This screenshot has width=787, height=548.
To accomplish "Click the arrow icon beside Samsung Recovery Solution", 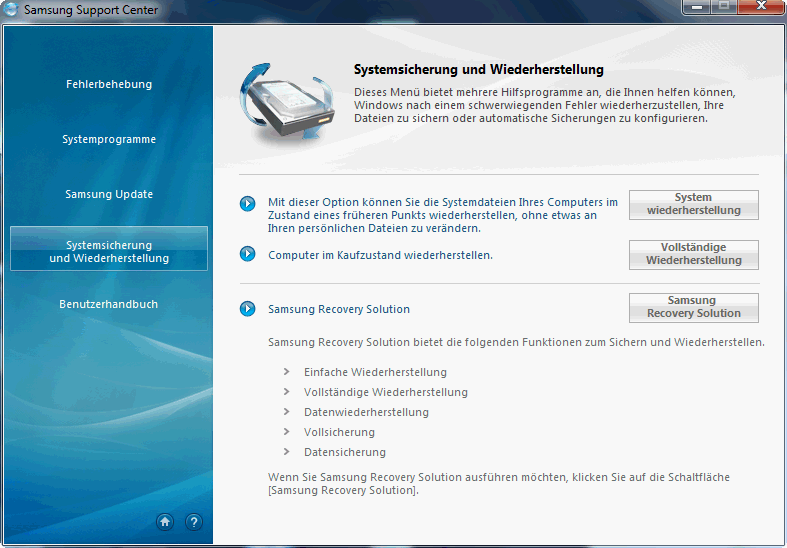I will (x=248, y=309).
